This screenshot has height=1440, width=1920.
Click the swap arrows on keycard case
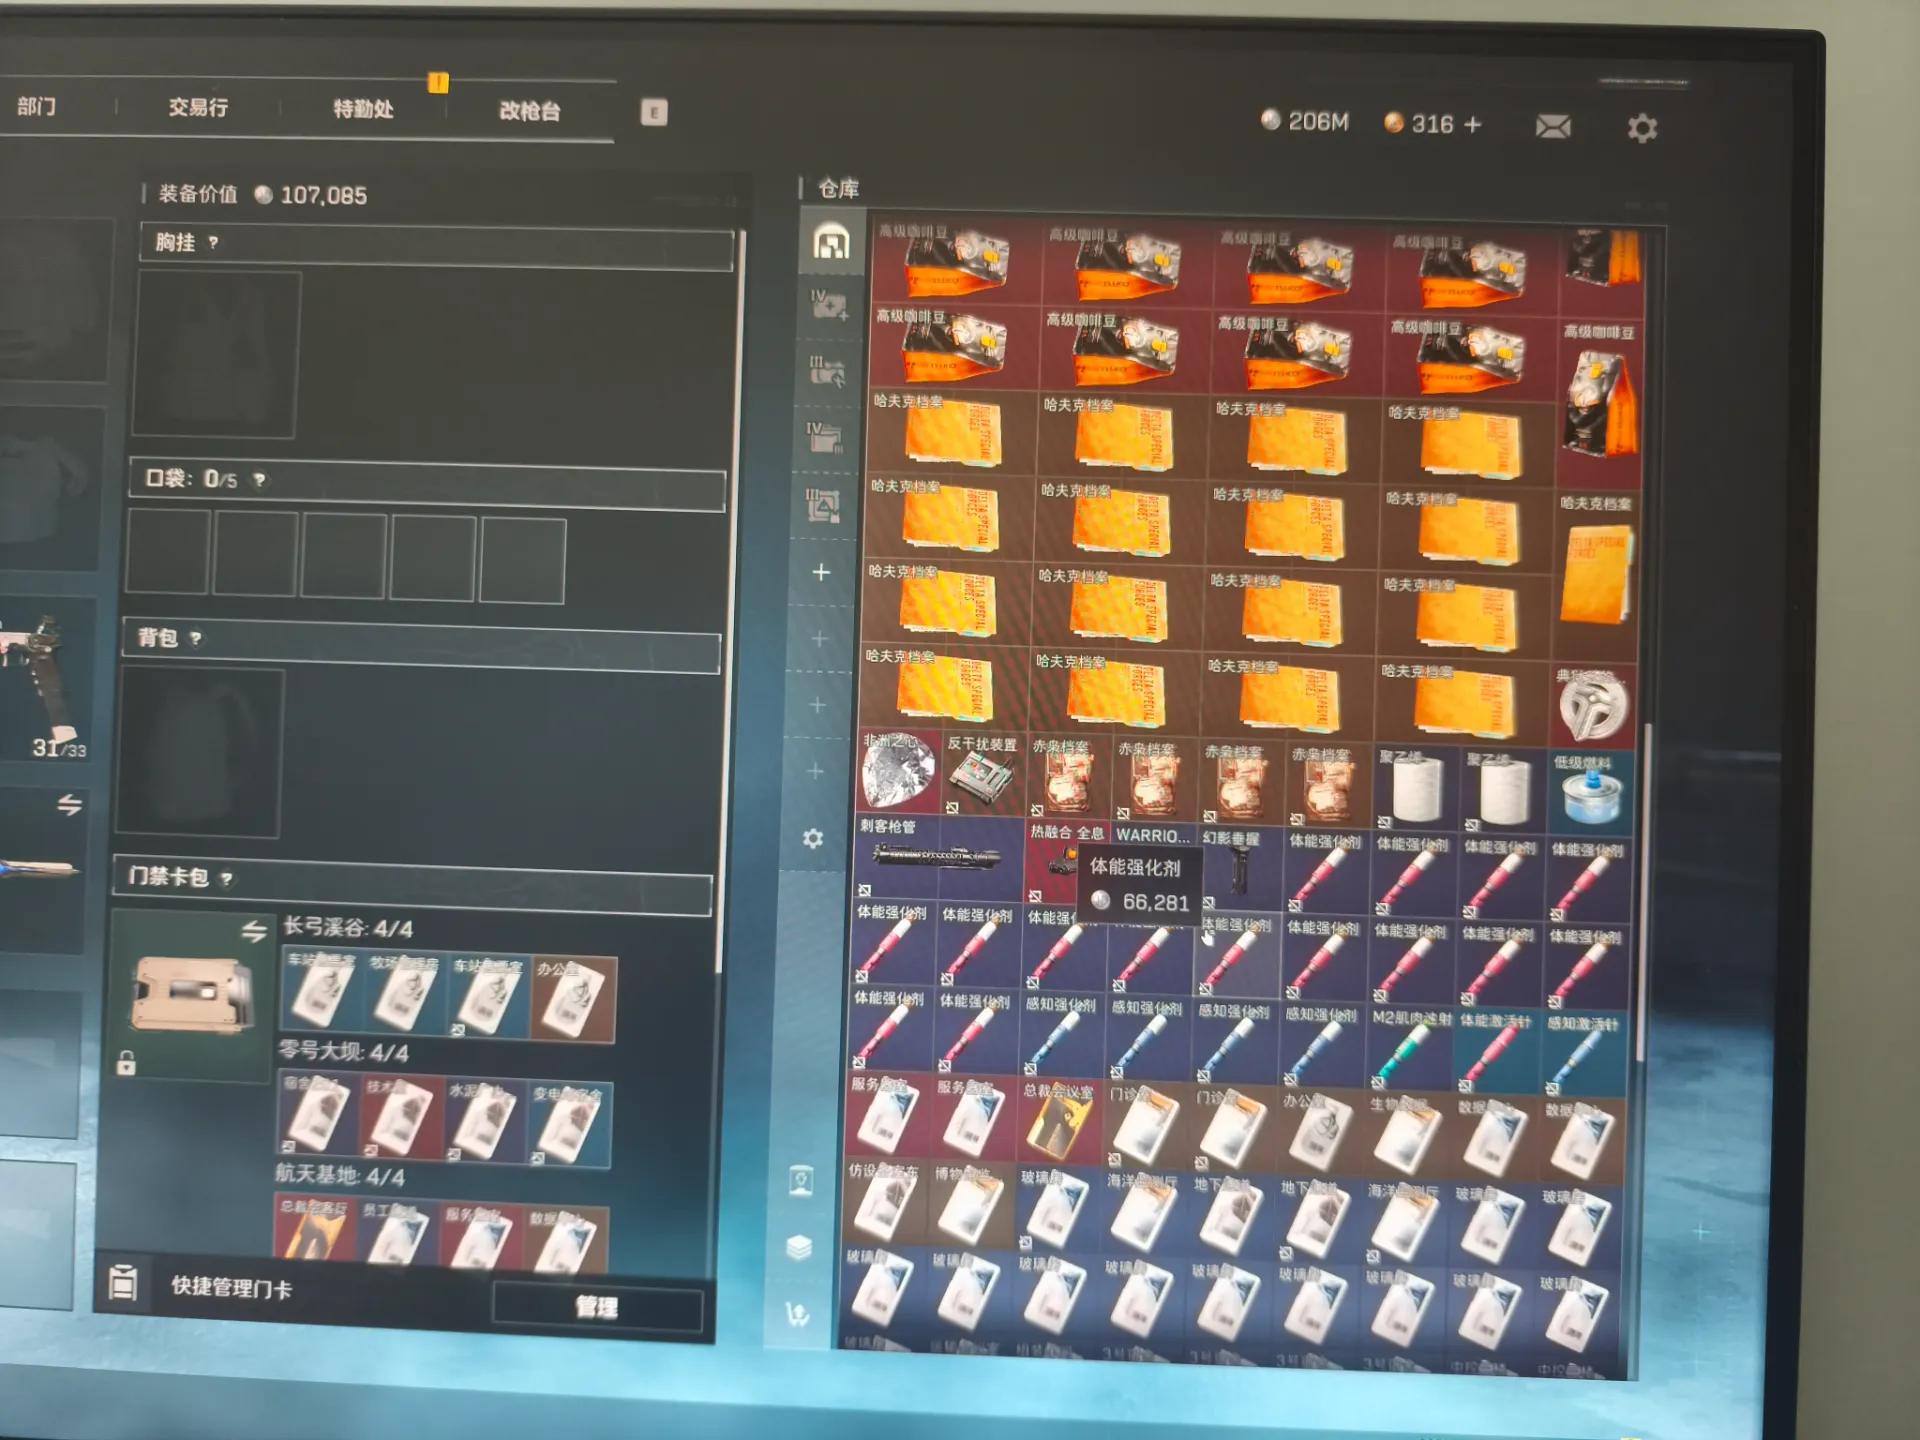point(254,932)
